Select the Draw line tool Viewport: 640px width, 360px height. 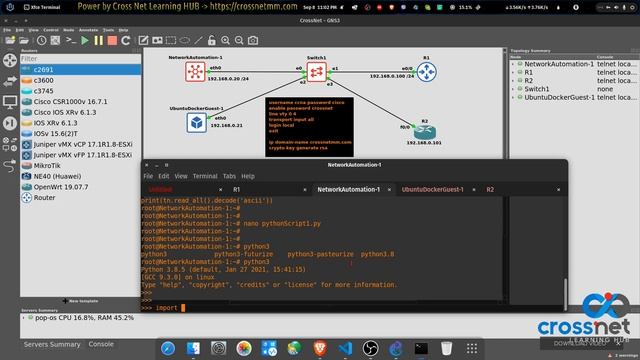[198, 40]
